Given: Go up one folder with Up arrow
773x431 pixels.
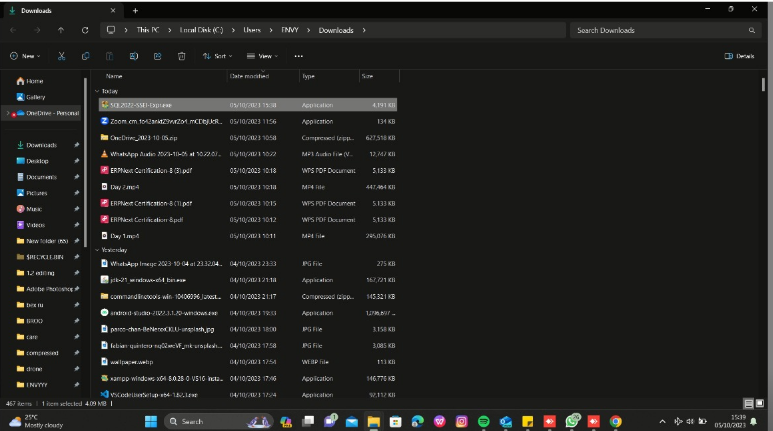Looking at the screenshot, I should click(x=61, y=30).
